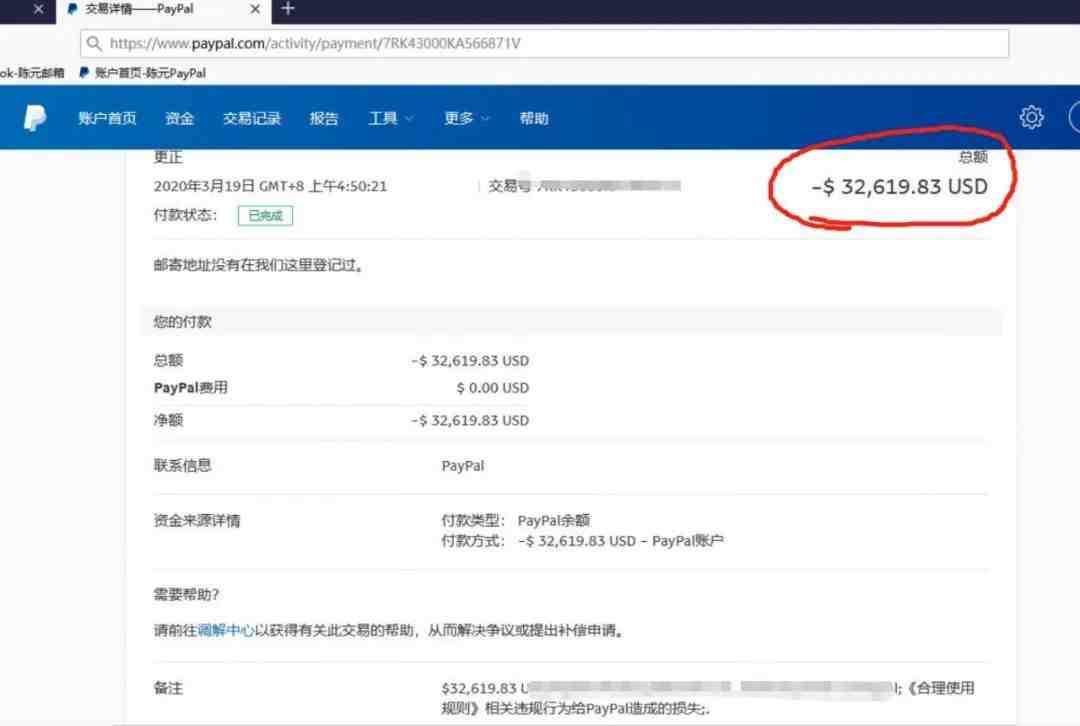This screenshot has height=726, width=1080.
Task: Click the 交易号 label
Action: [509, 186]
